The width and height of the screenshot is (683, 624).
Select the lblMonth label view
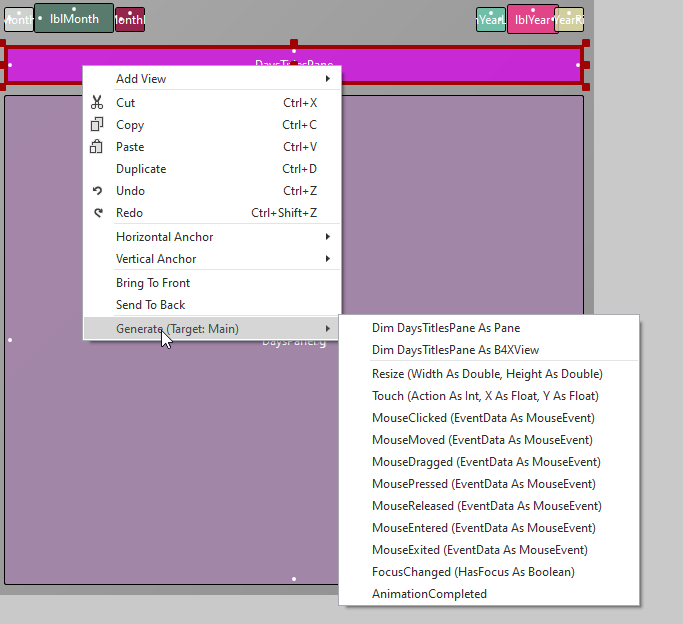click(74, 18)
